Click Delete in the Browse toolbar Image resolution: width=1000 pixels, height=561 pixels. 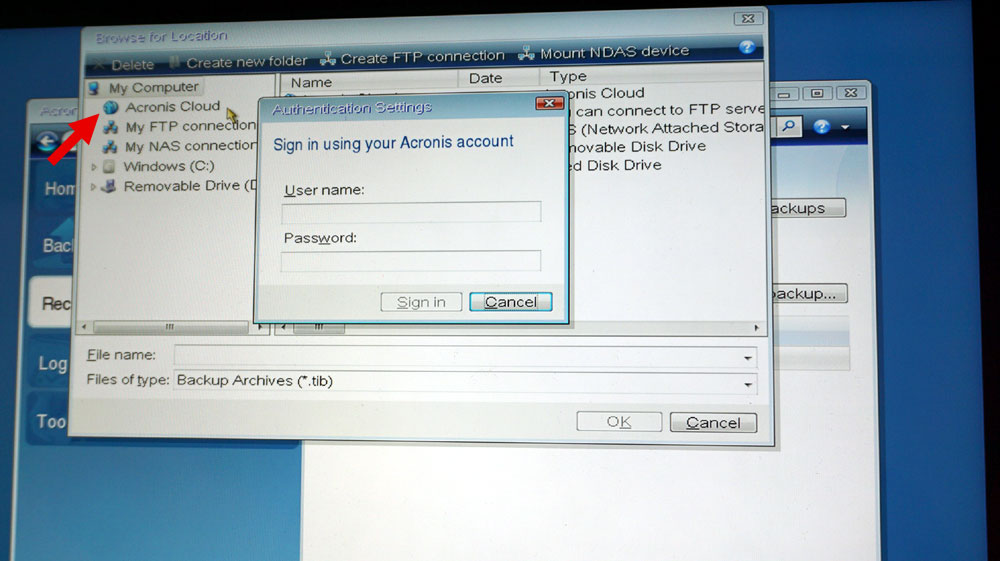pos(126,64)
